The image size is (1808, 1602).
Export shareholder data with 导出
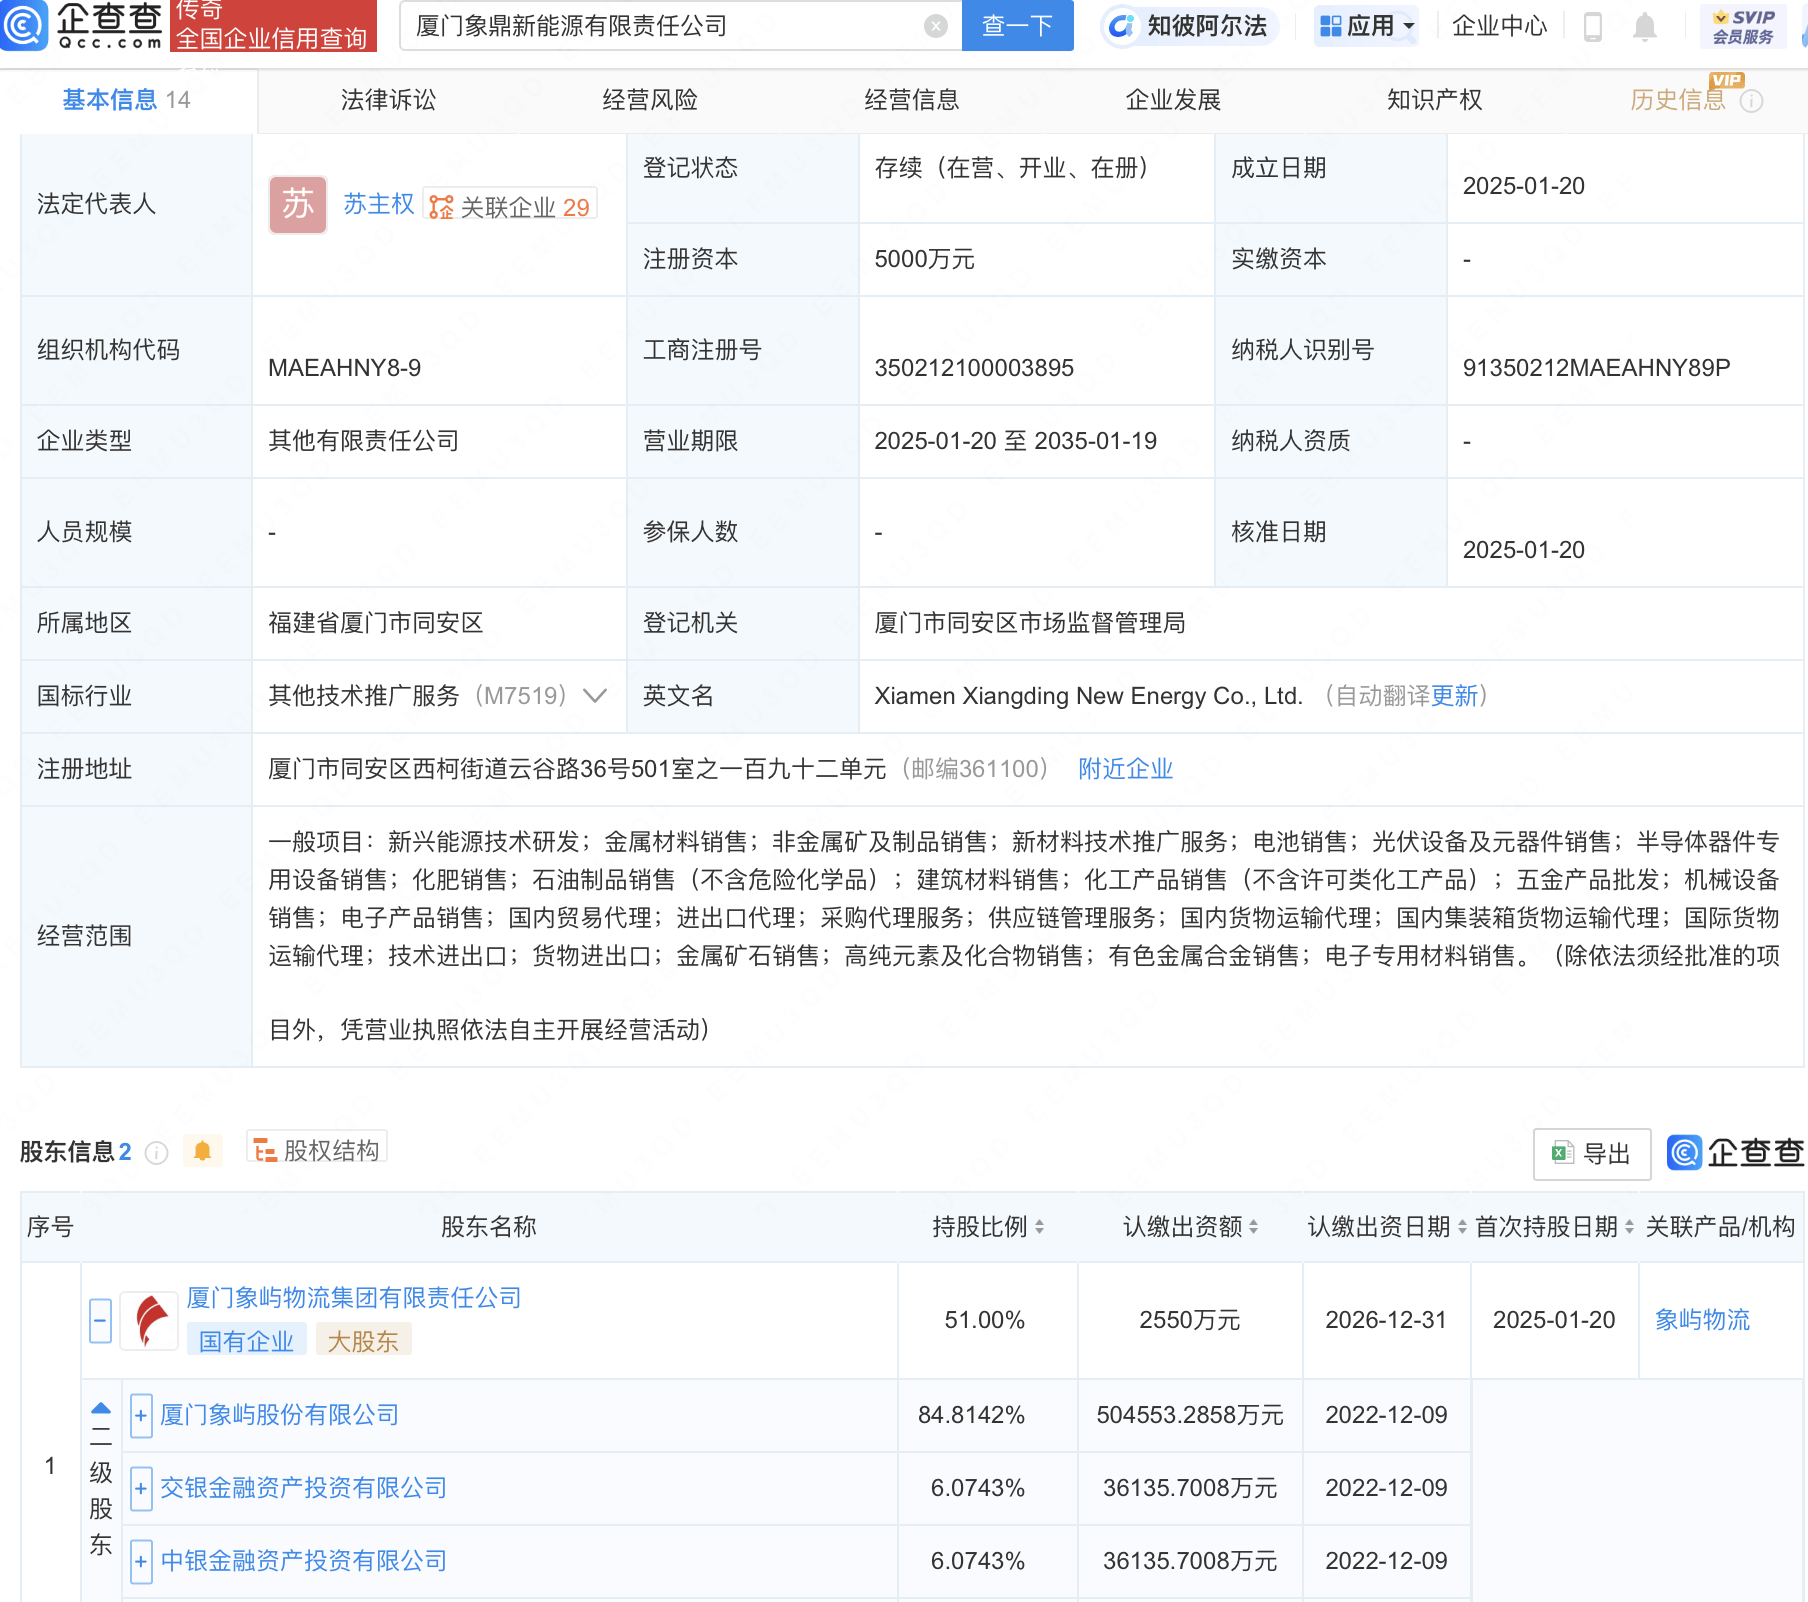(x=1591, y=1154)
